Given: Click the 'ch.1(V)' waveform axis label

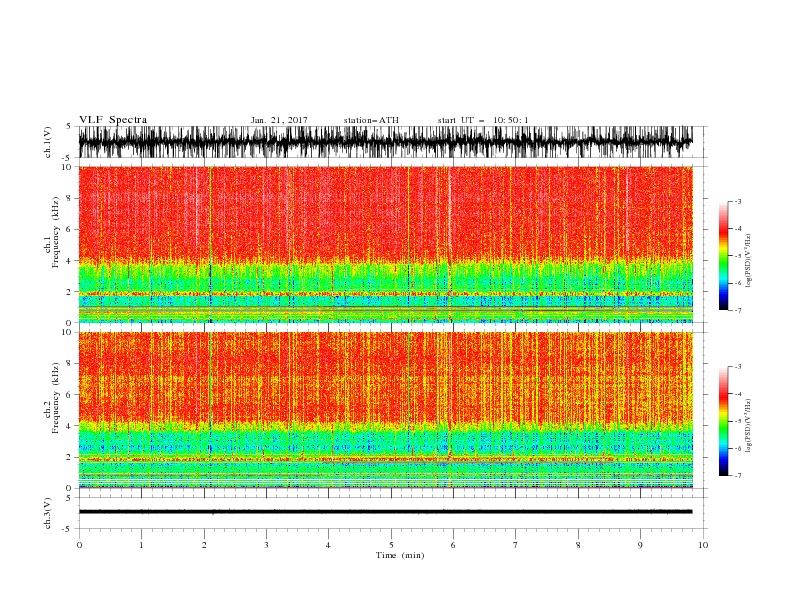Looking at the screenshot, I should (x=48, y=142).
